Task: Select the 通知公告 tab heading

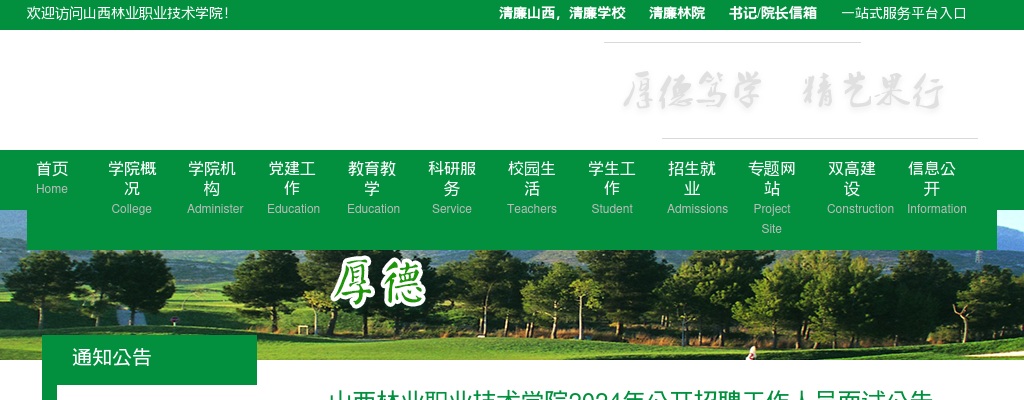Action: pos(112,358)
